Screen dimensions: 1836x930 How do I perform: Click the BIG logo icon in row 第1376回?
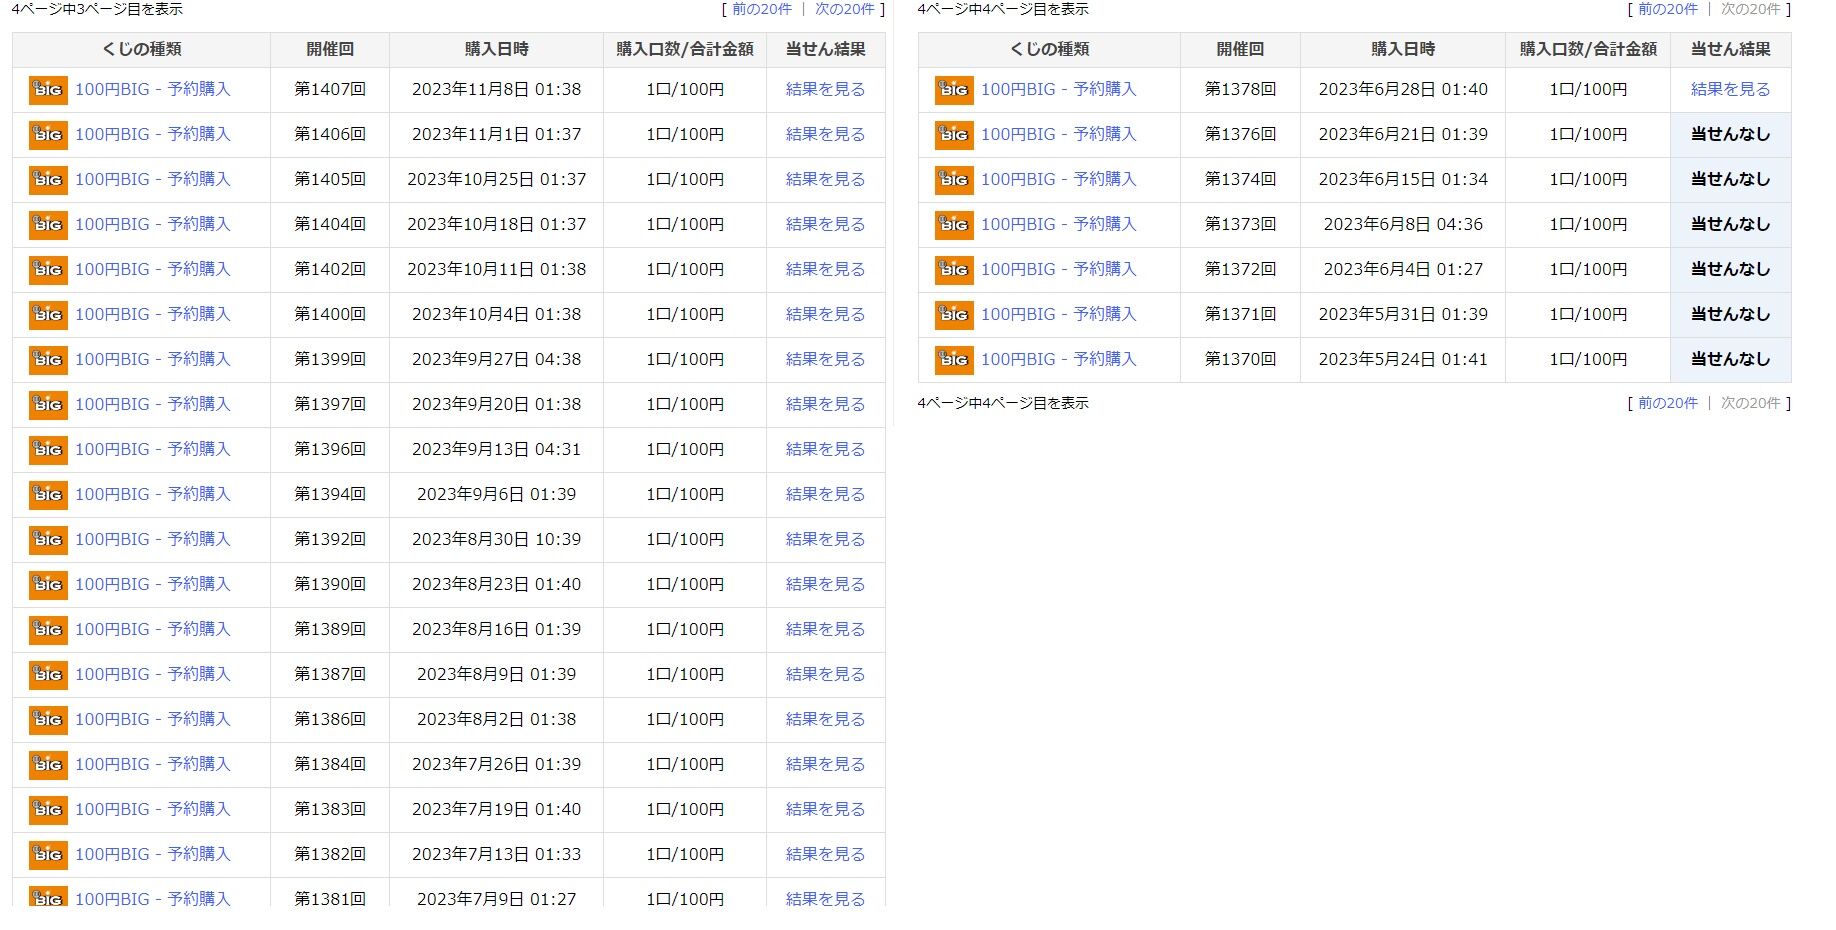click(x=954, y=135)
